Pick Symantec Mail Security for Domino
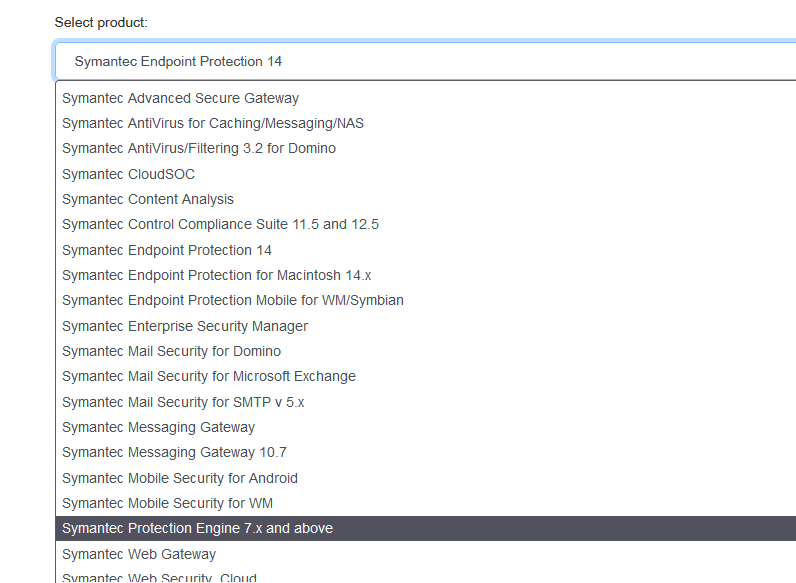The width and height of the screenshot is (796, 583). click(425, 351)
